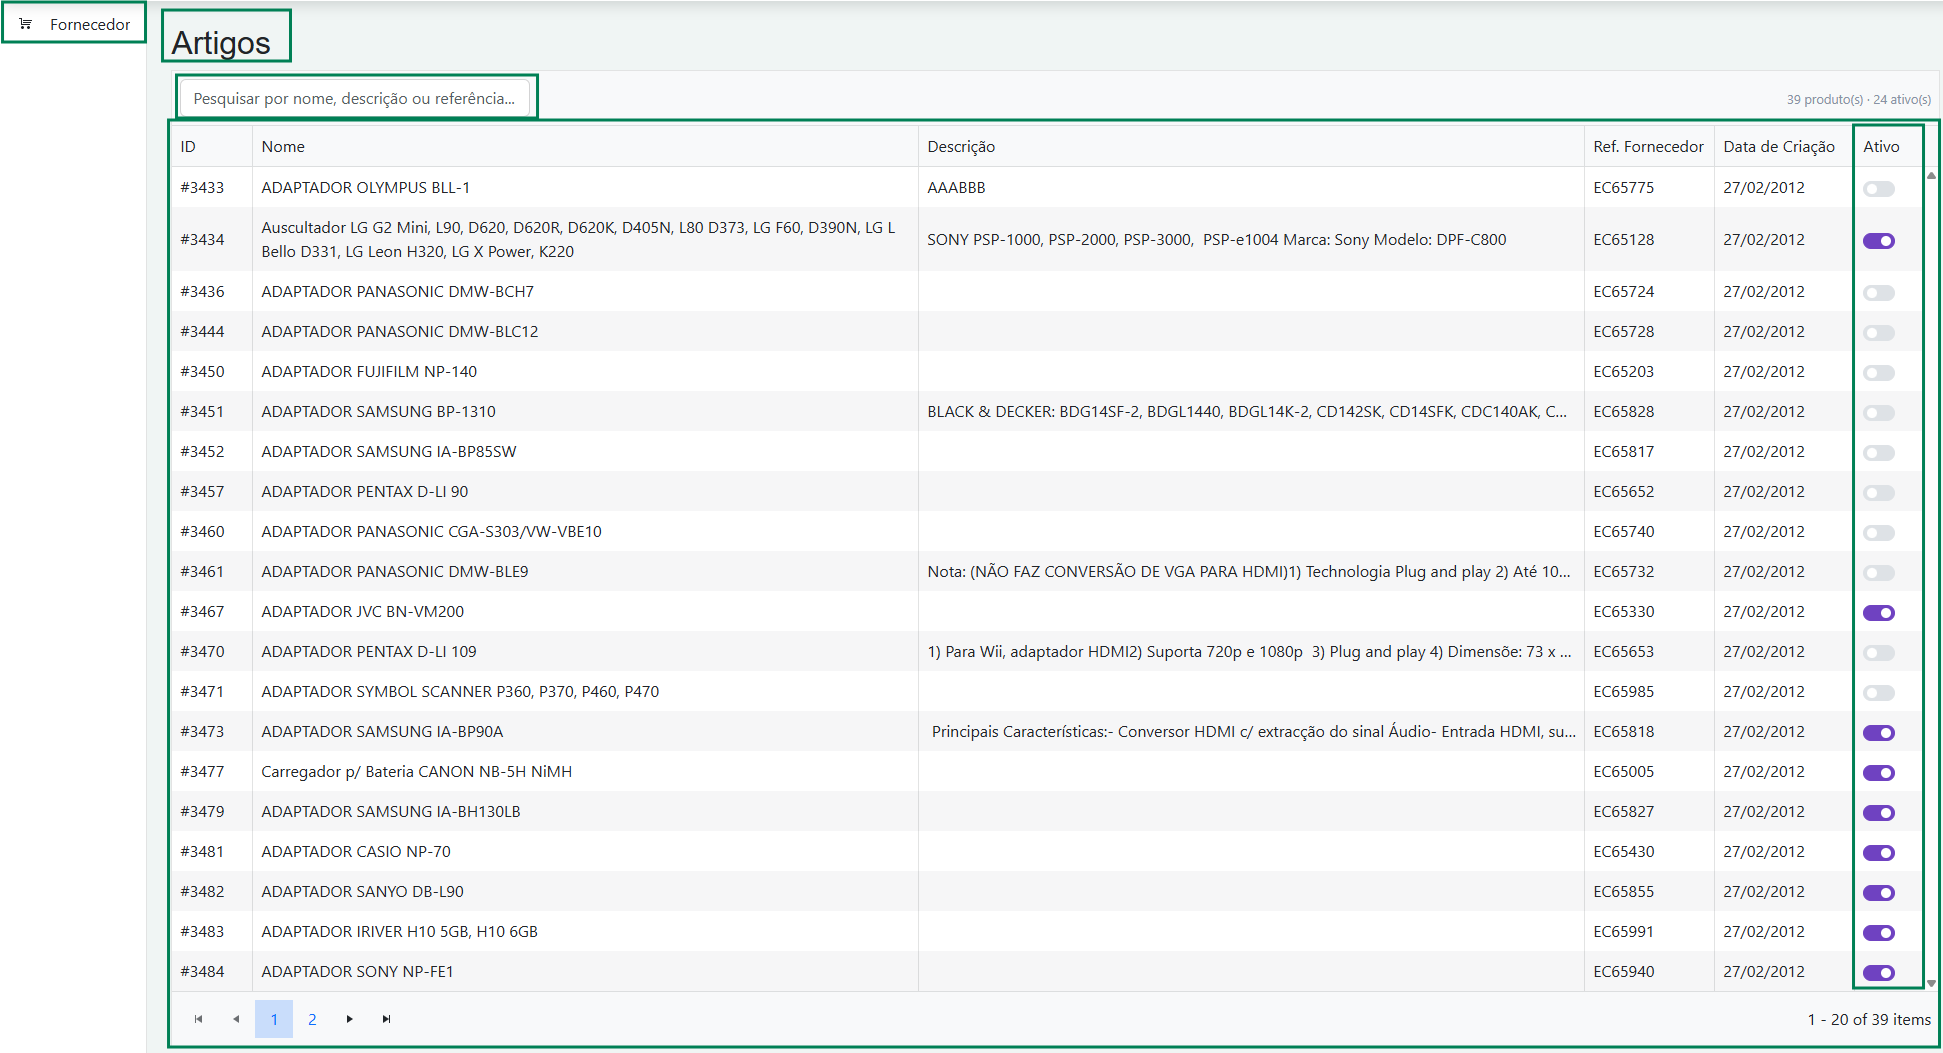Disable the Ativo switch for #3434
This screenshot has width=1943, height=1053.
(x=1878, y=241)
